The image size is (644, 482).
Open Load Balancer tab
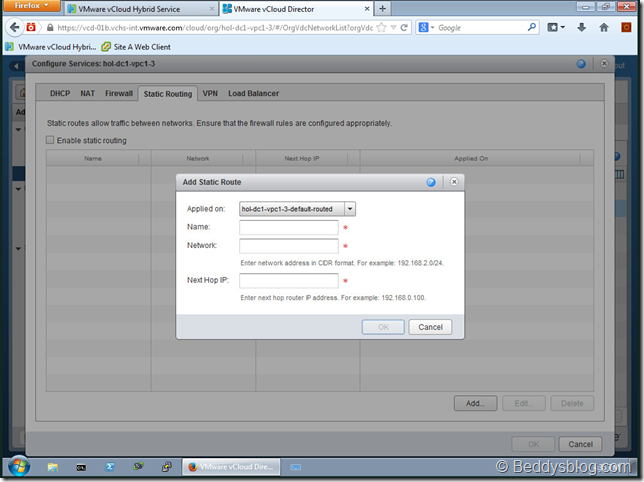[253, 93]
